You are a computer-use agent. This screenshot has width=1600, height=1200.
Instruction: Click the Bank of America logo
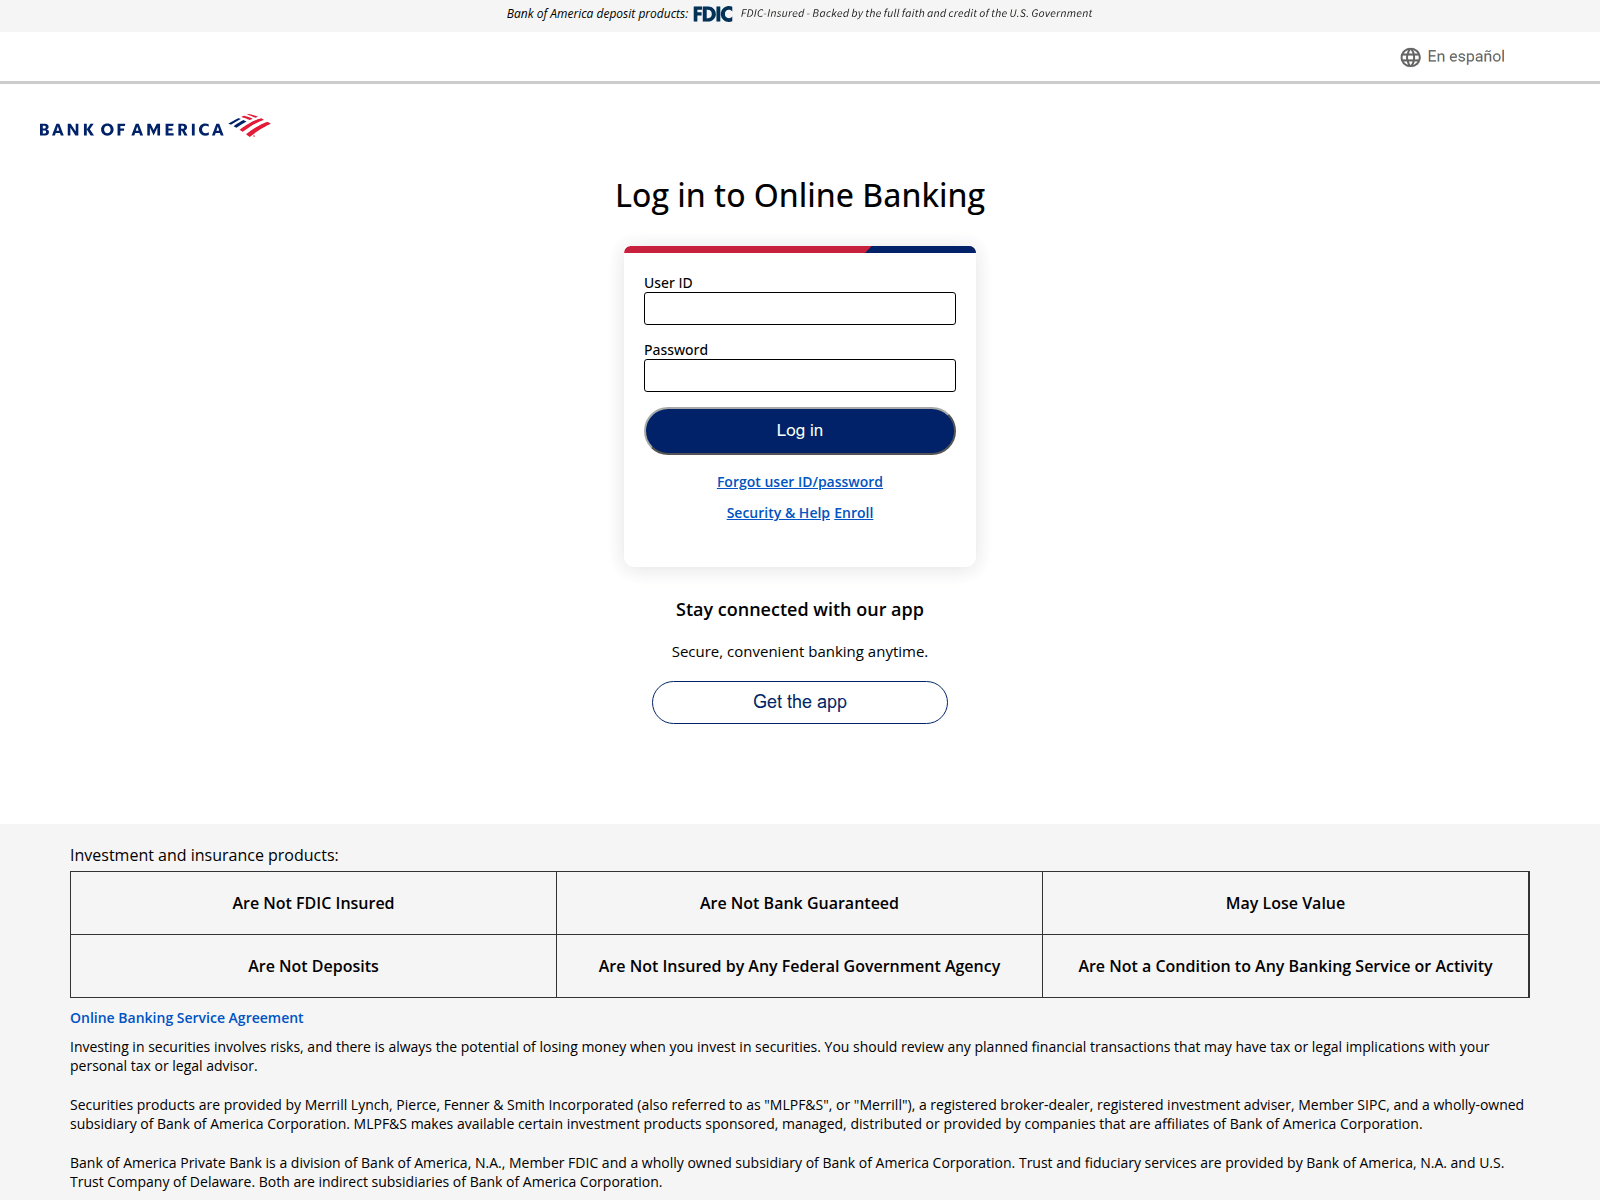(x=155, y=127)
